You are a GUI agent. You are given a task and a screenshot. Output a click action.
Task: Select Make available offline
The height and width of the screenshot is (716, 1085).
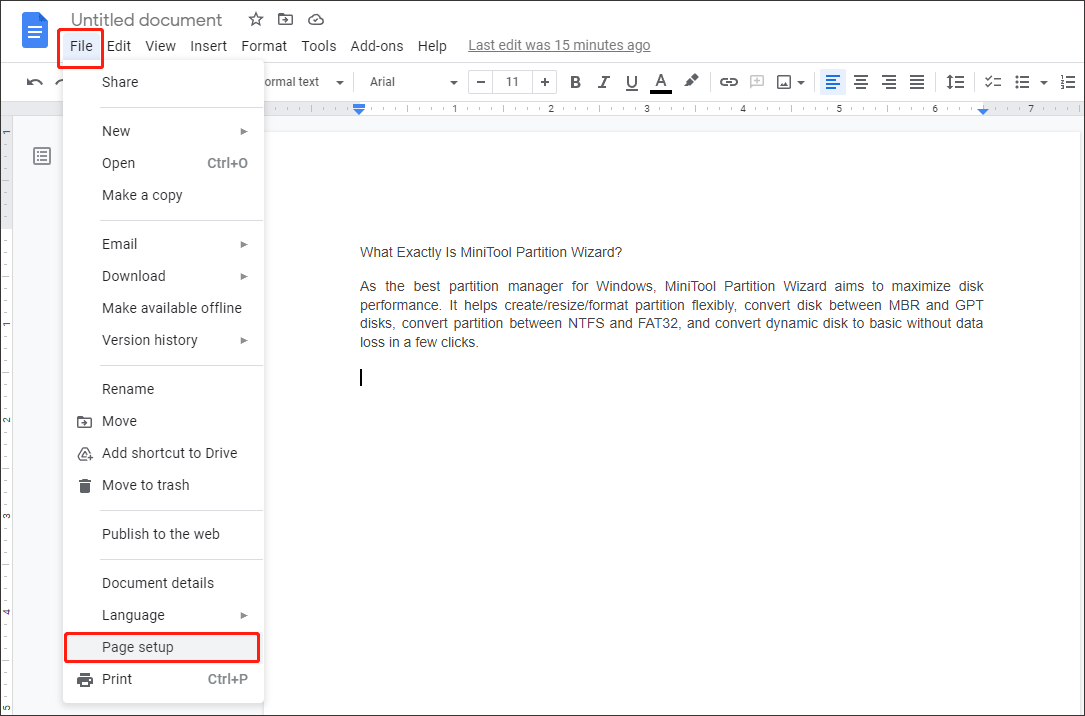[163, 308]
